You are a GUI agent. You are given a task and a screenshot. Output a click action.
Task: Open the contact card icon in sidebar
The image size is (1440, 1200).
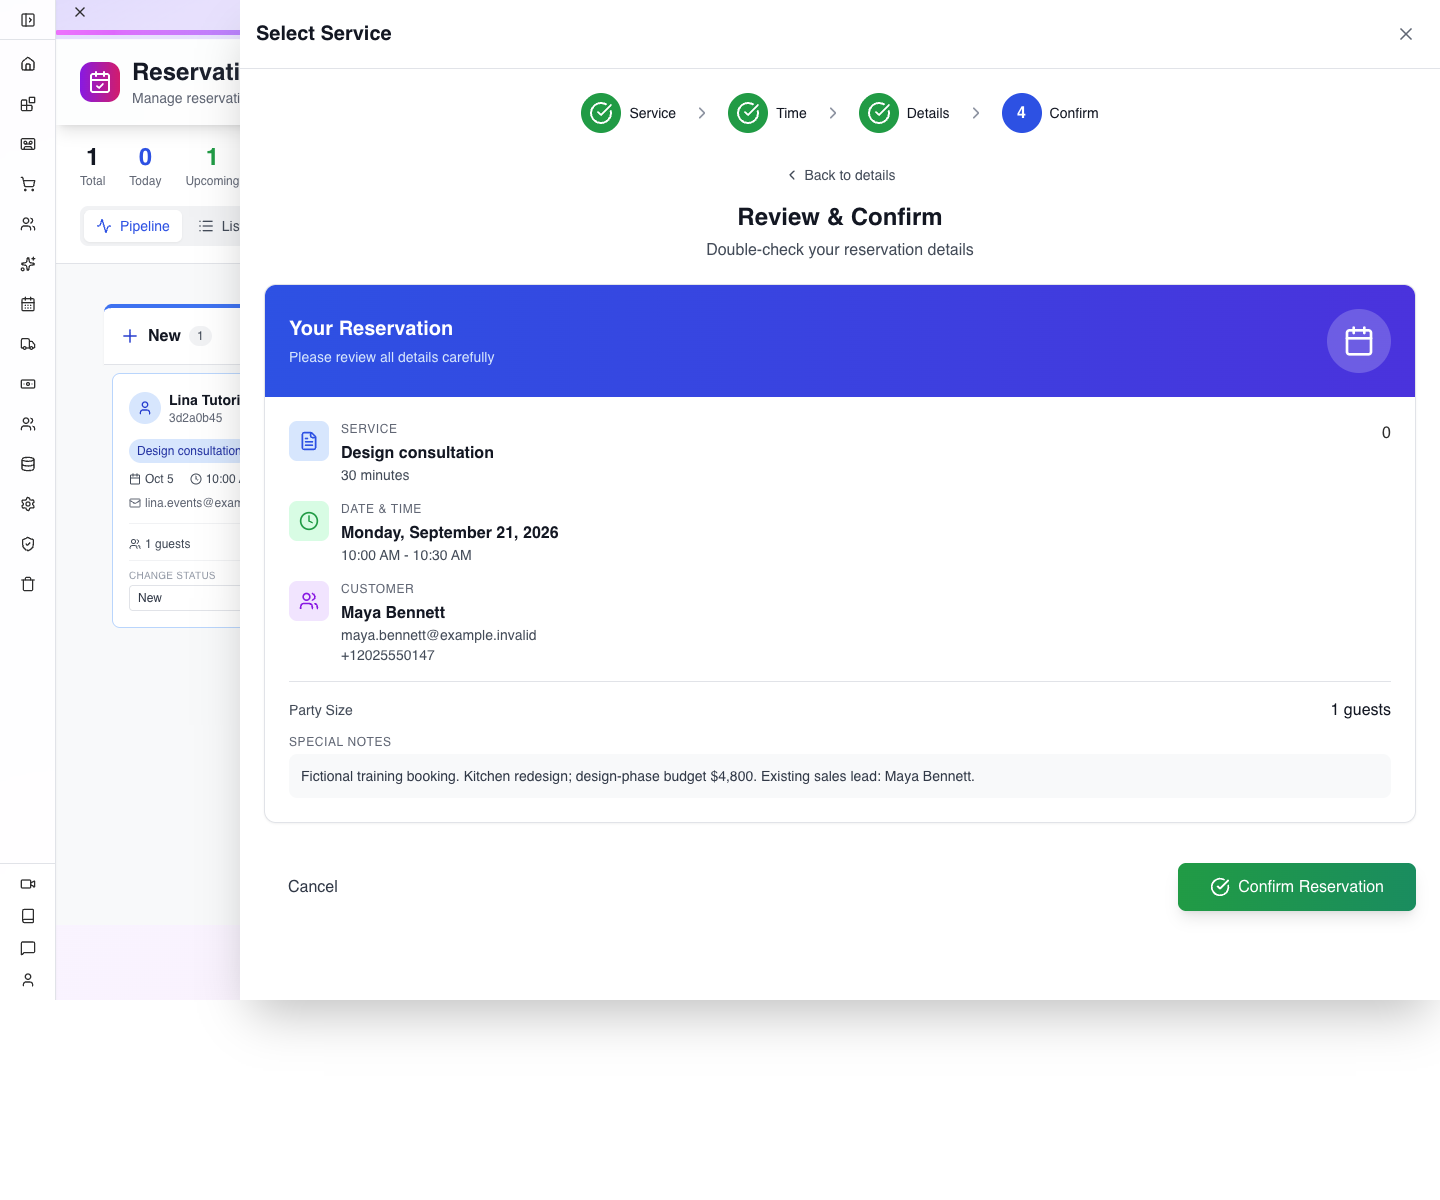[x=28, y=144]
